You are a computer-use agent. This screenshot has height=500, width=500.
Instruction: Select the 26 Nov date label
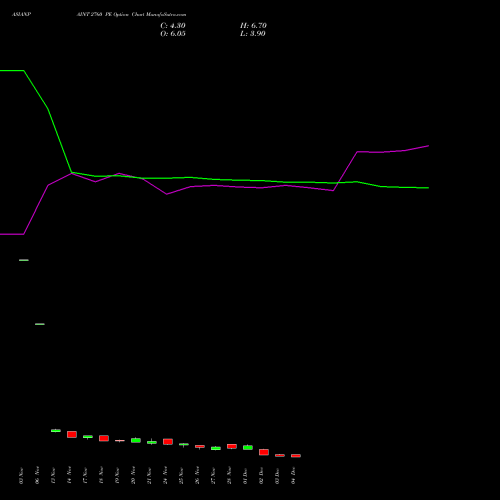198,475
